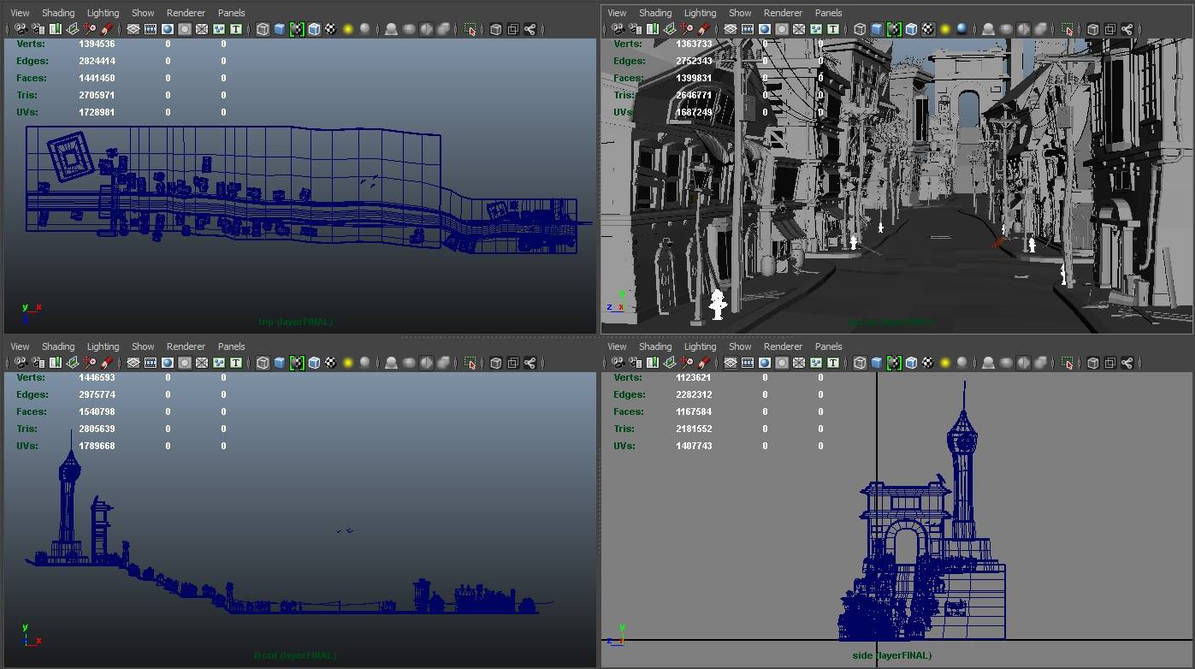Click Select Camera icon in perspective viewport
Screen dimensions: 1195x669
point(618,29)
